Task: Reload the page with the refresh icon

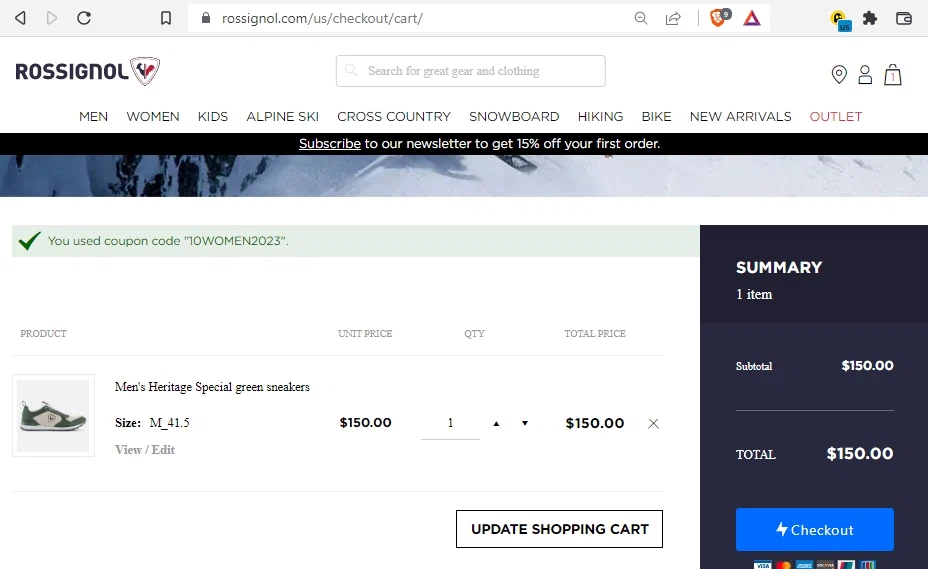Action: click(84, 18)
